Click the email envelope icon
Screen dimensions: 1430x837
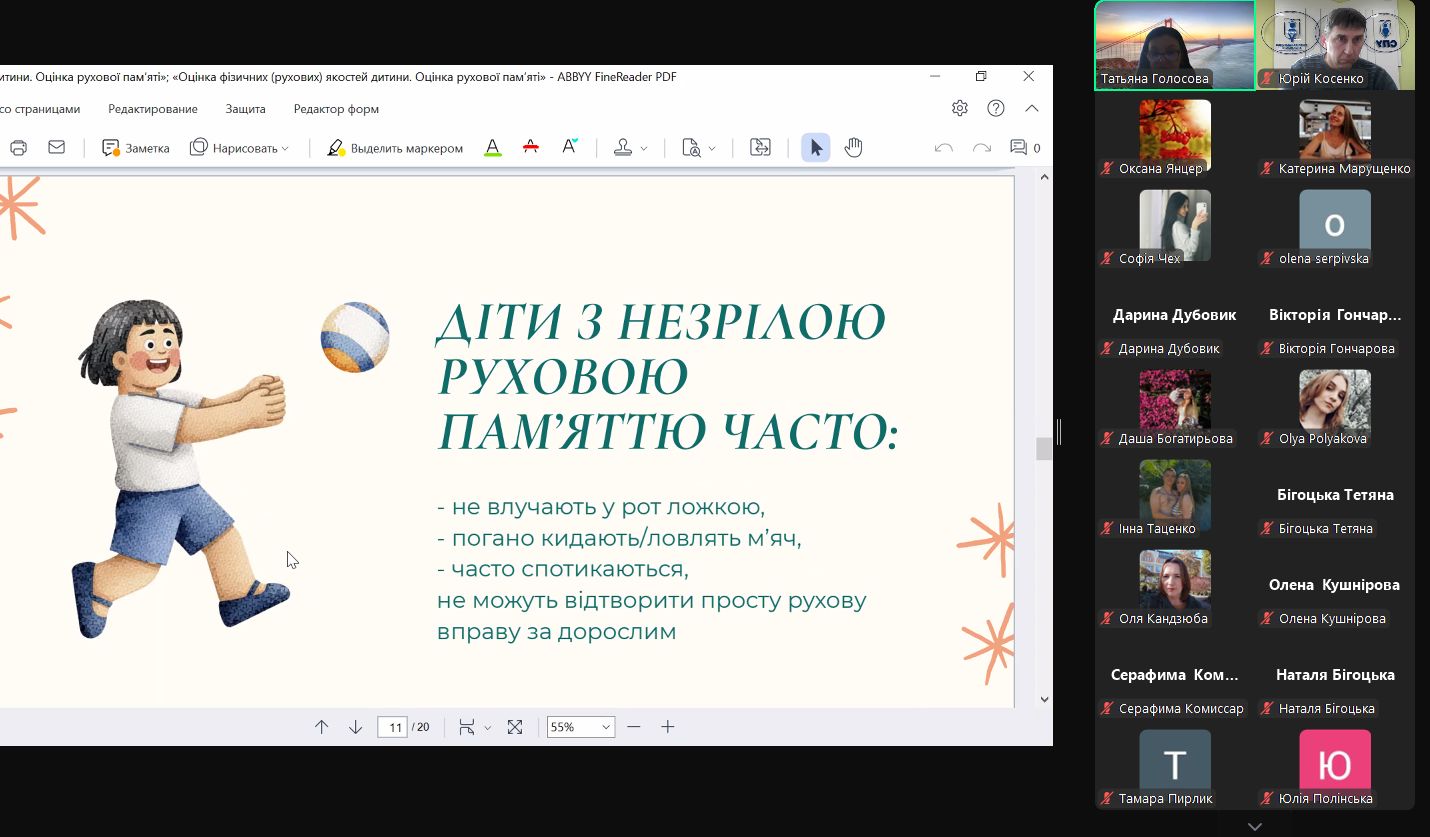click(x=56, y=148)
